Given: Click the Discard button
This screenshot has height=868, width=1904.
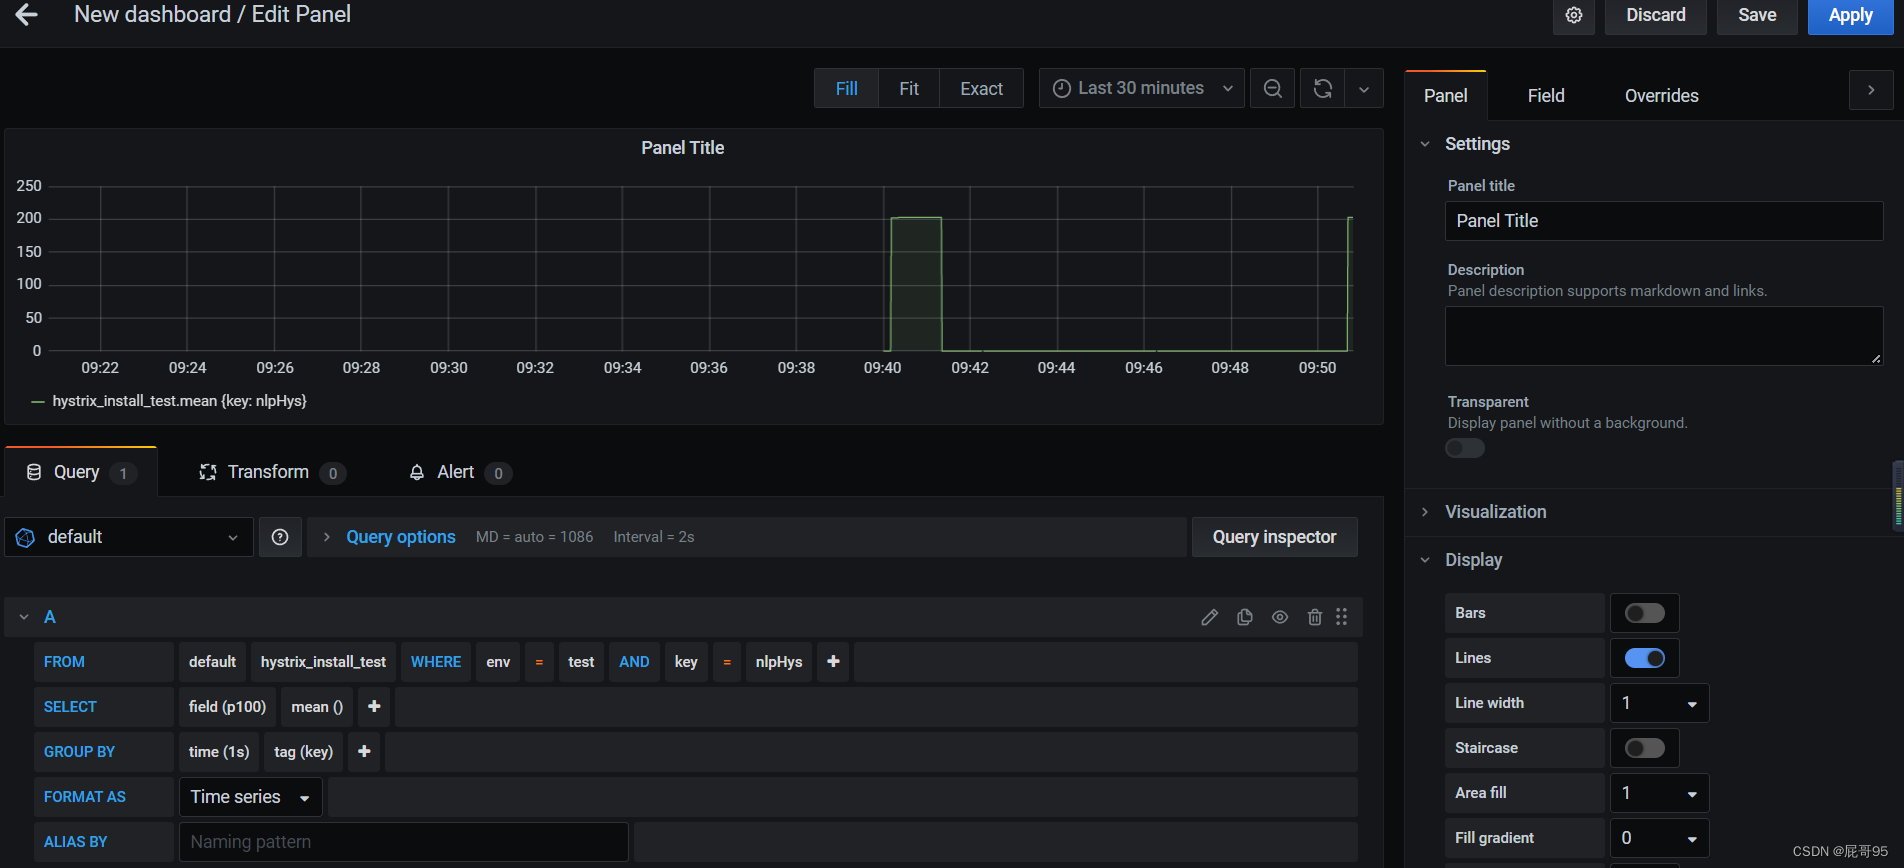Looking at the screenshot, I should pyautogui.click(x=1656, y=16).
